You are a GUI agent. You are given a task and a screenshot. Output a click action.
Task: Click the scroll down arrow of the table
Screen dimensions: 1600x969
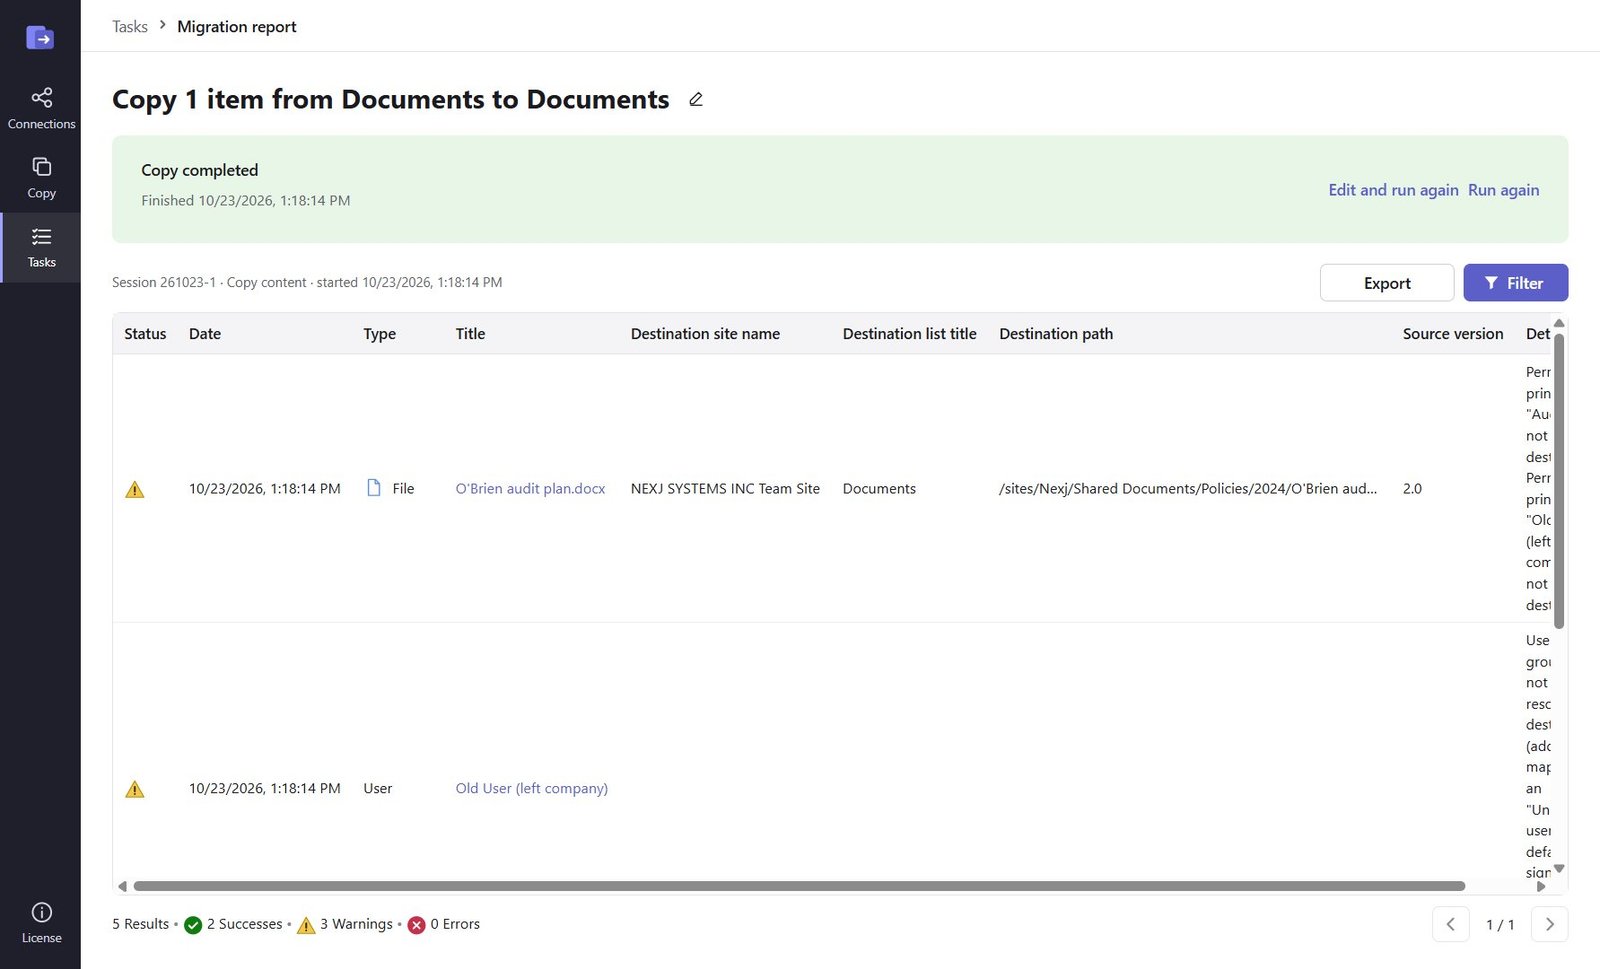tap(1559, 868)
